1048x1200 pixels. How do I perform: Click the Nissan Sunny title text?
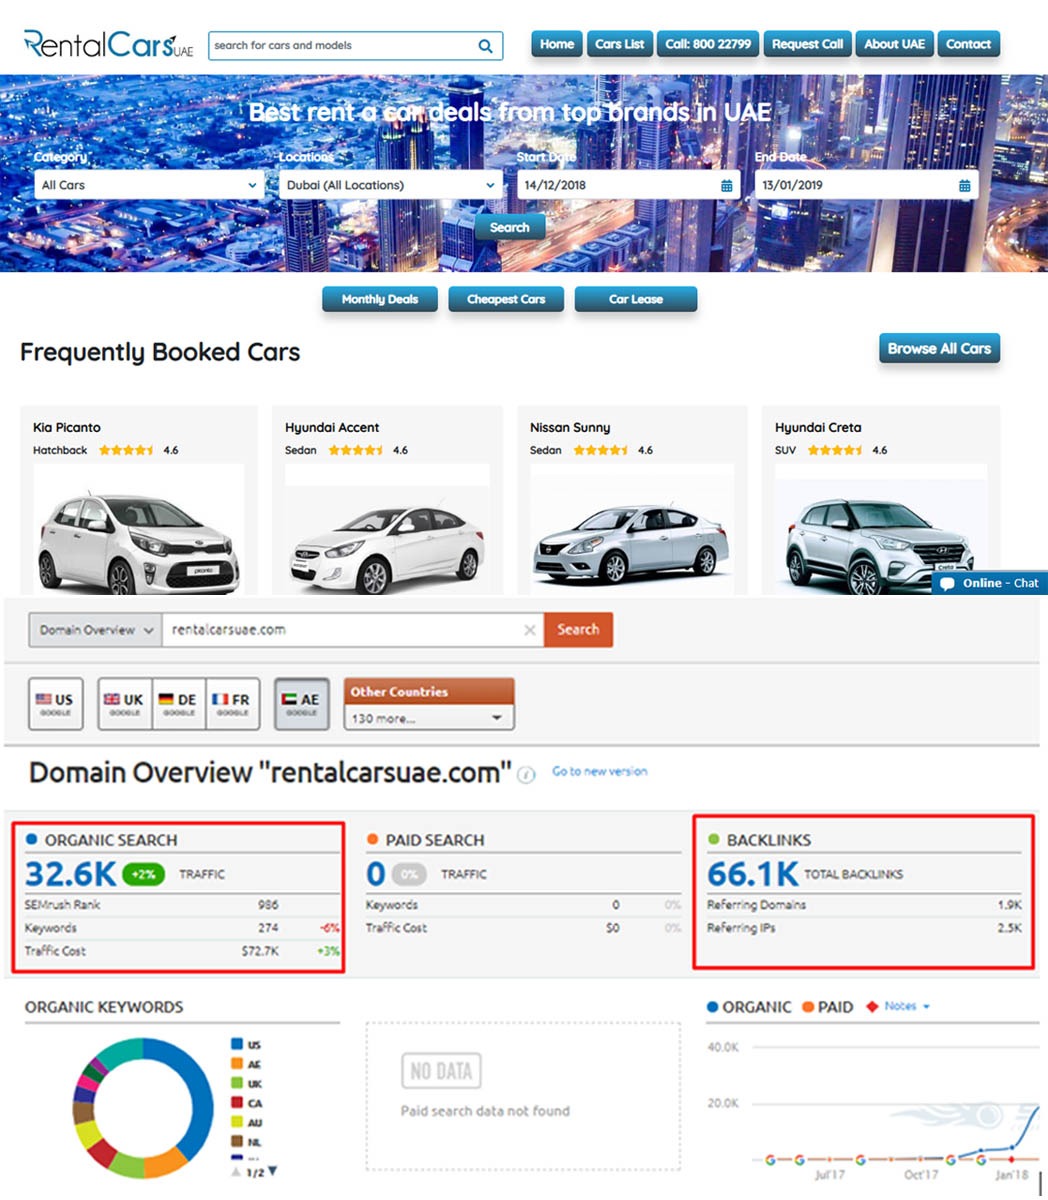[x=570, y=428]
